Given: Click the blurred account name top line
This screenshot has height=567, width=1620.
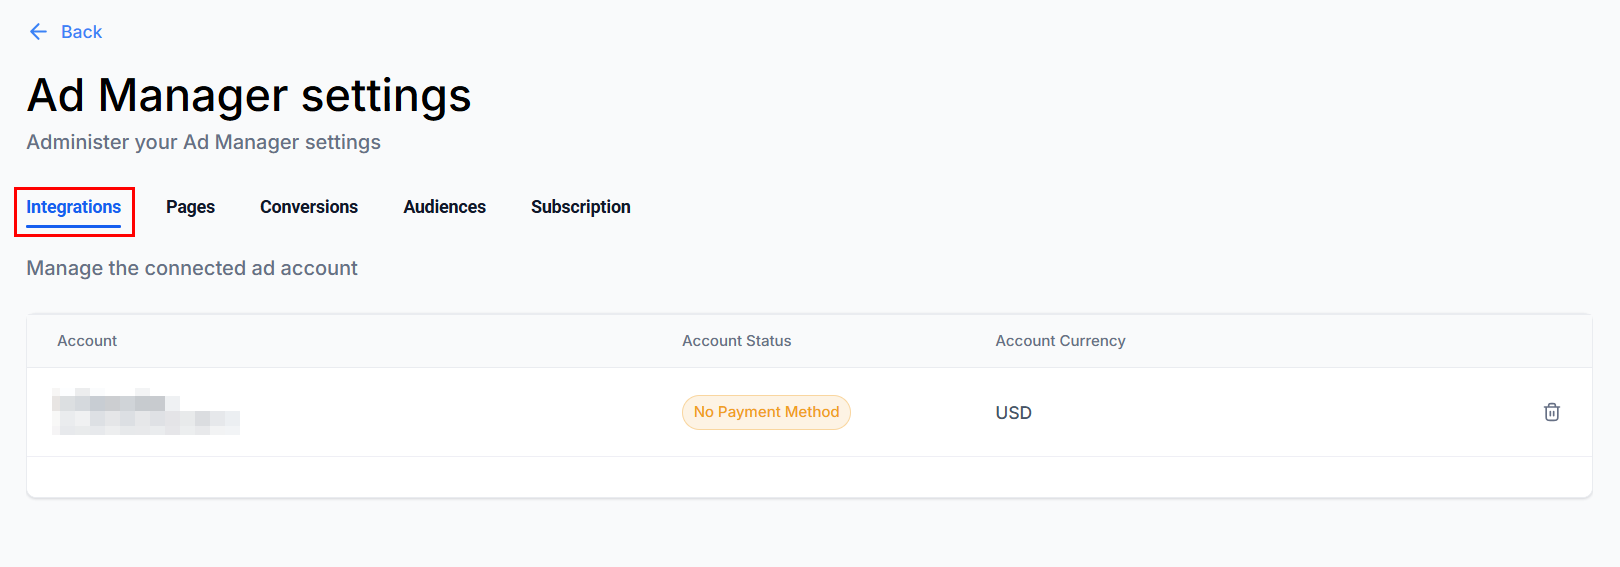Looking at the screenshot, I should coord(110,402).
